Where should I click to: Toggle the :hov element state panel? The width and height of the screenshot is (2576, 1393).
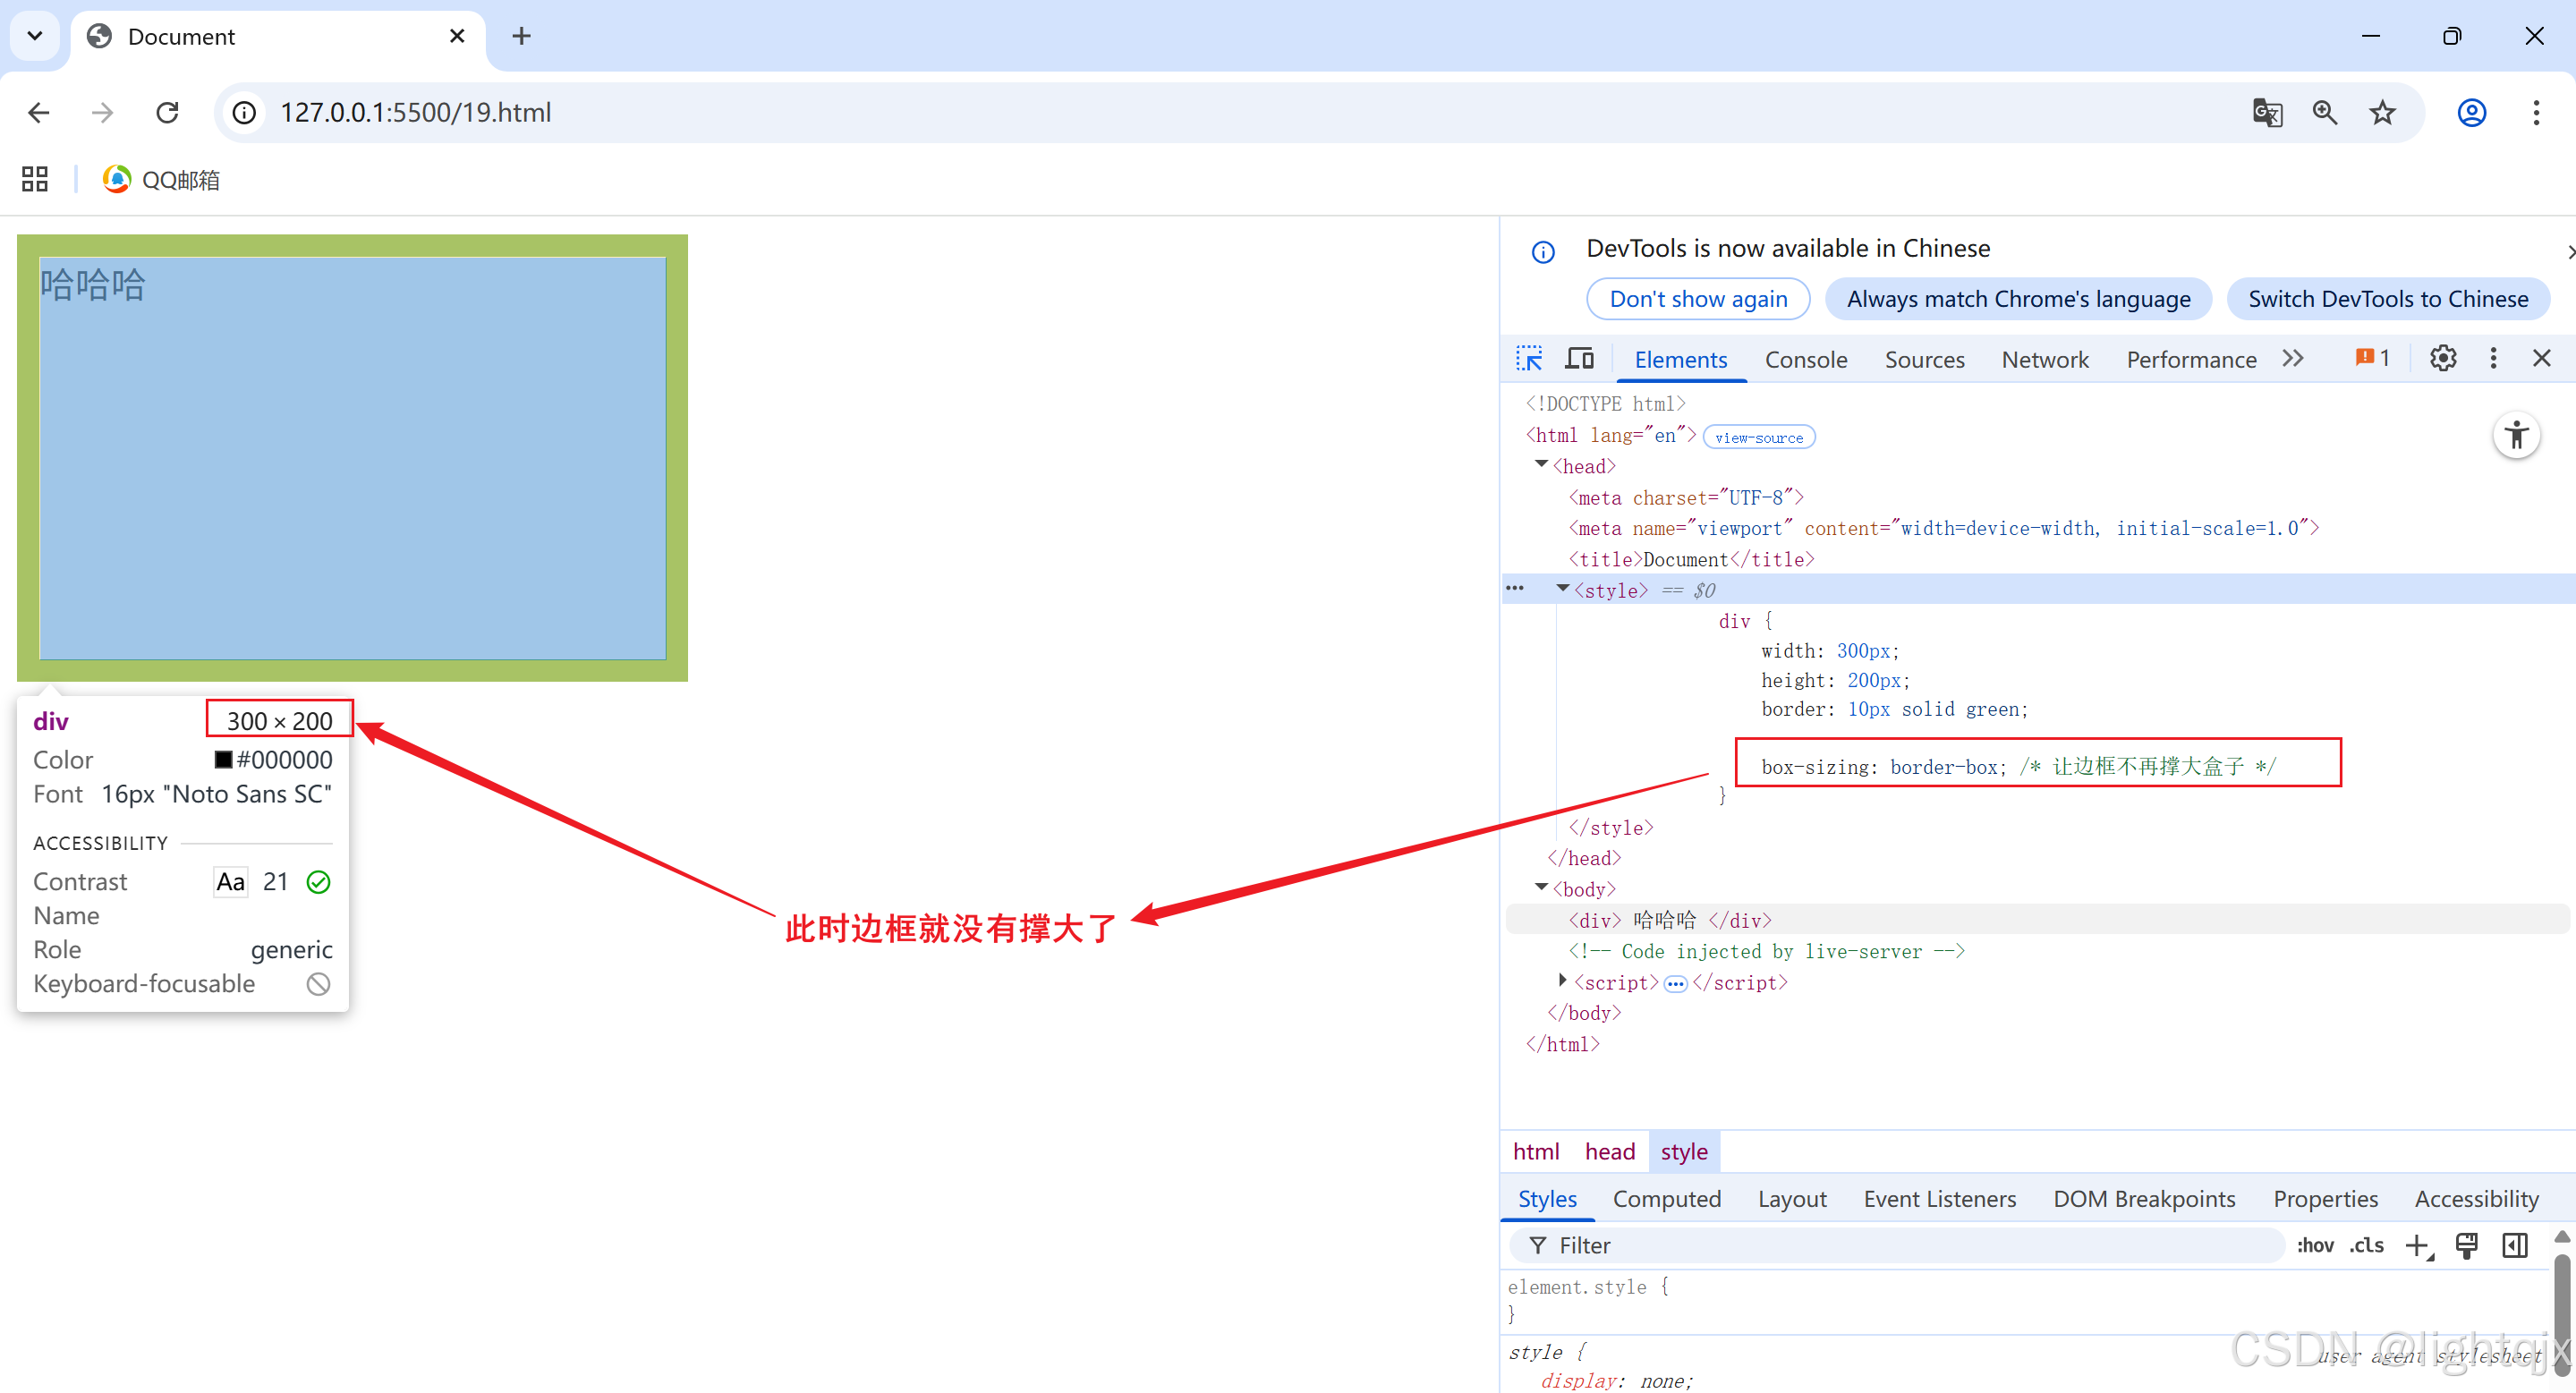coord(2314,1246)
